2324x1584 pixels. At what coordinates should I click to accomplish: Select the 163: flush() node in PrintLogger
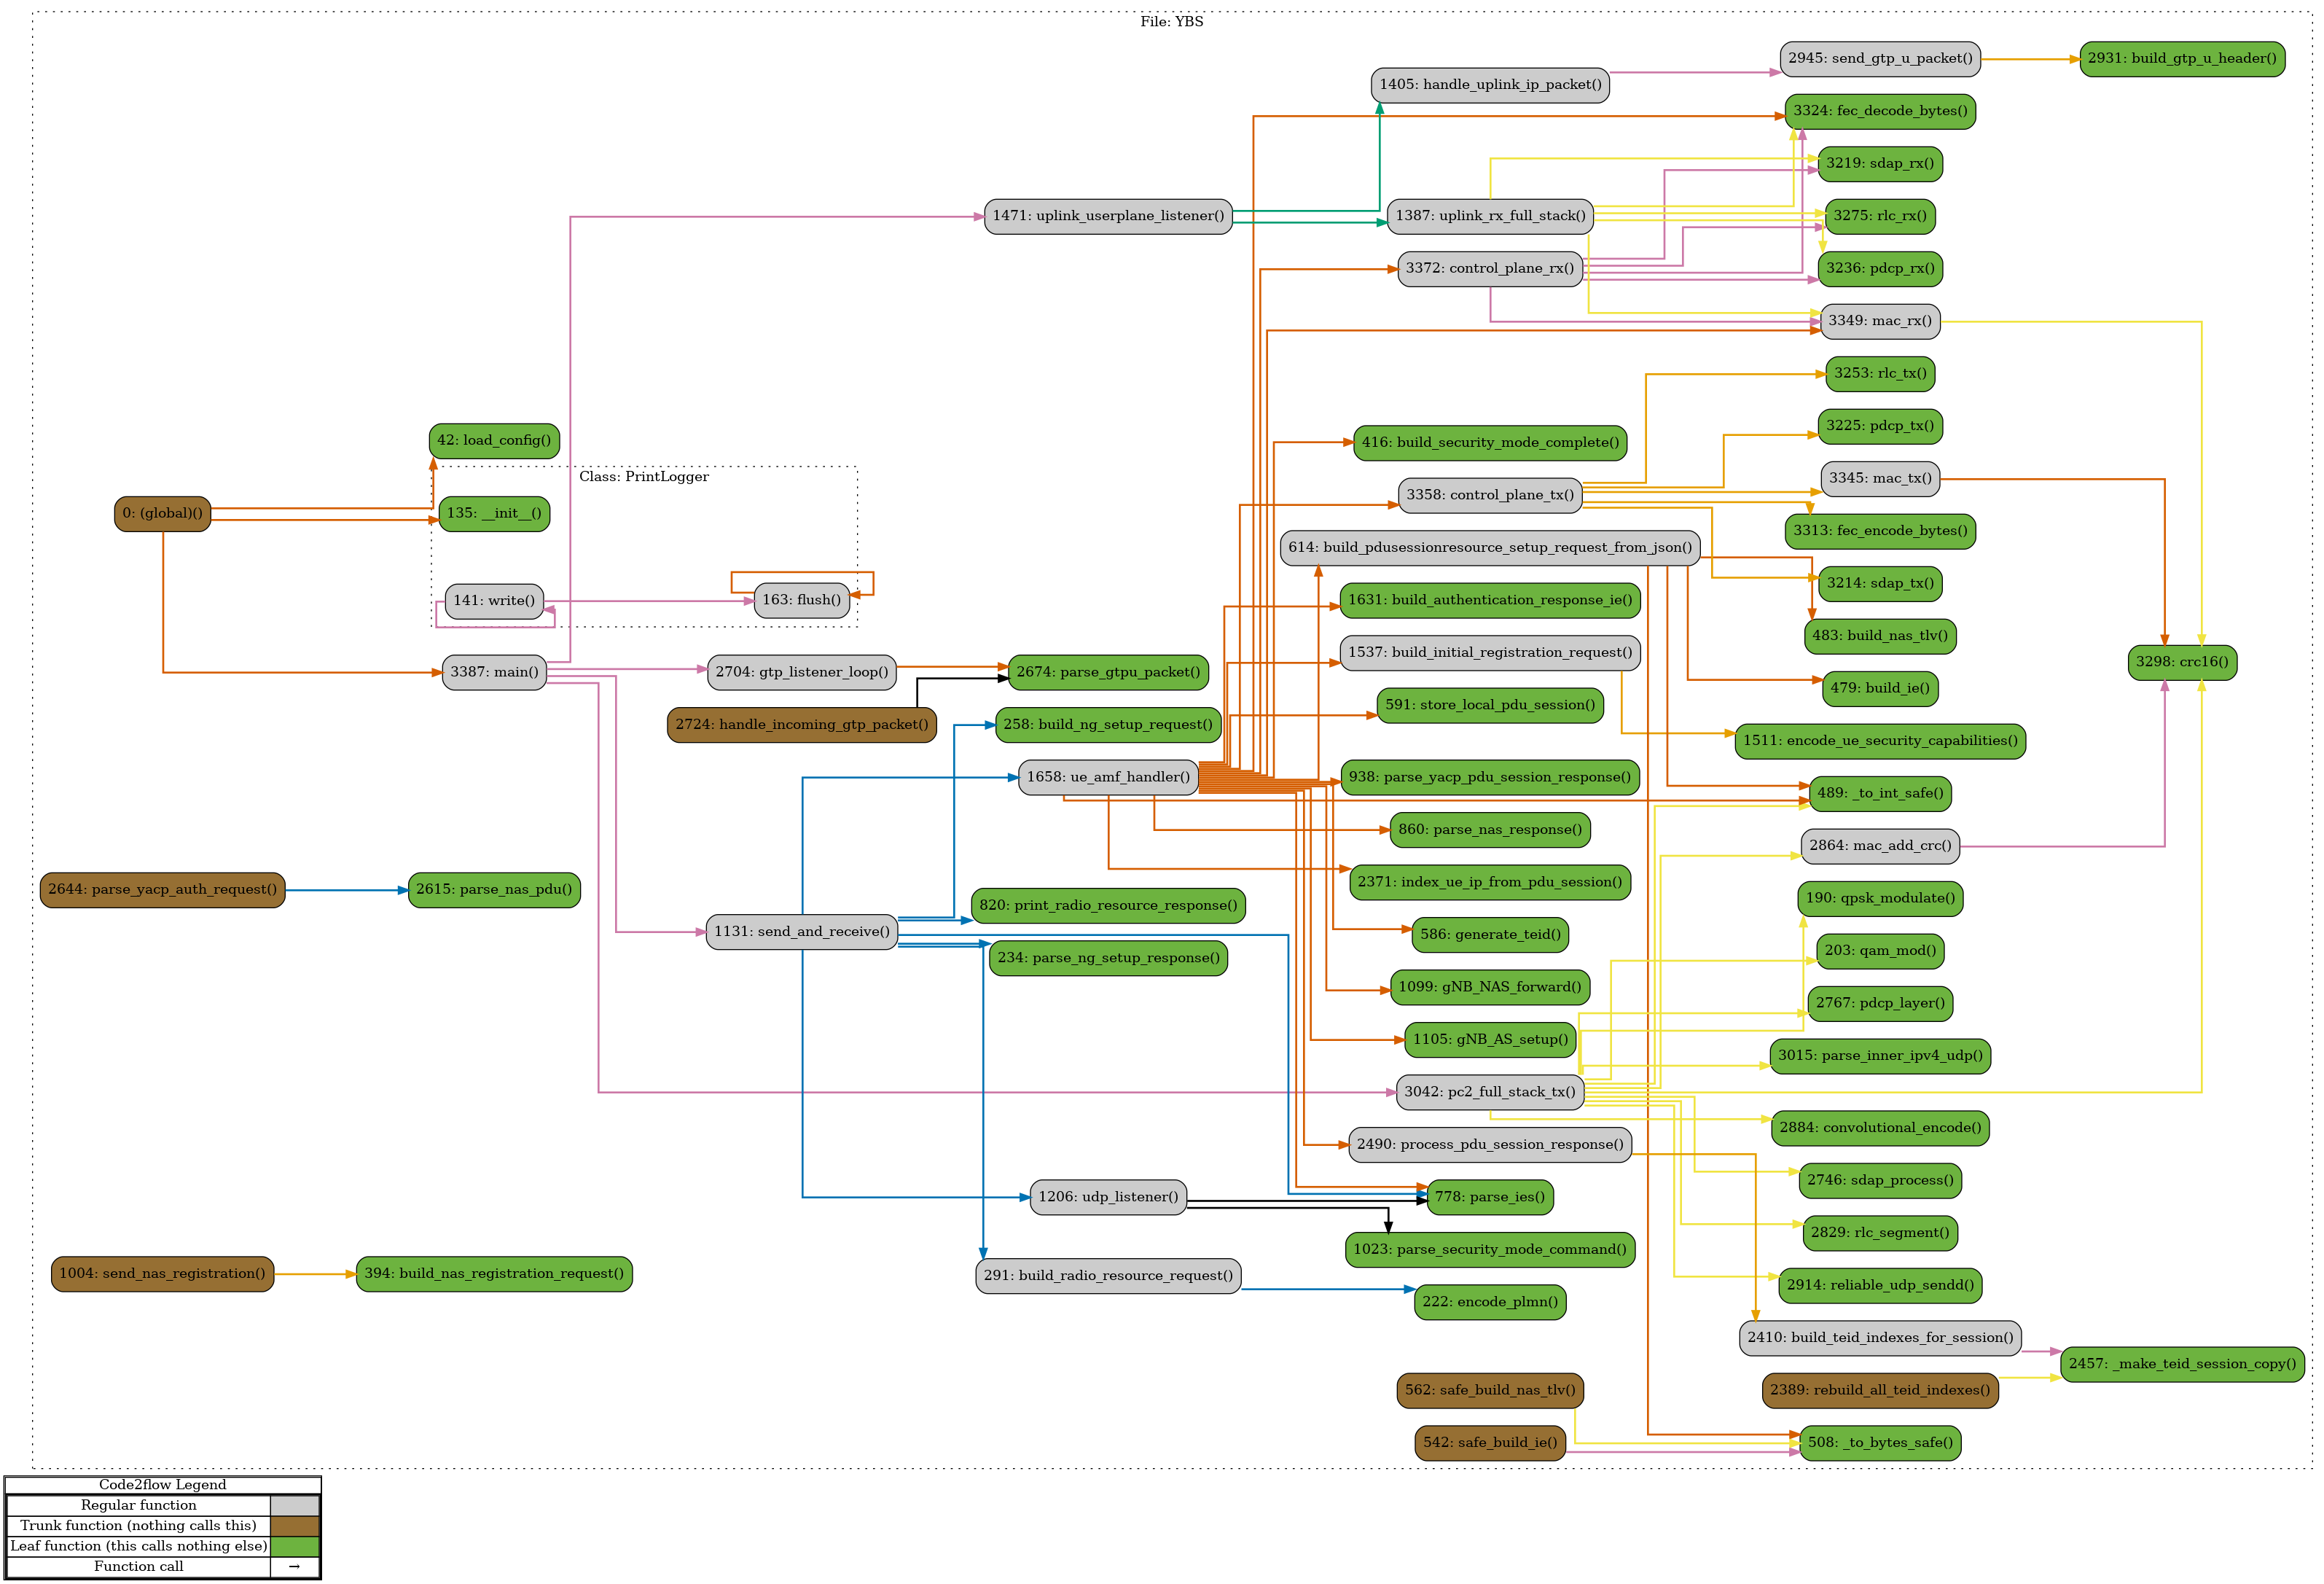point(801,600)
